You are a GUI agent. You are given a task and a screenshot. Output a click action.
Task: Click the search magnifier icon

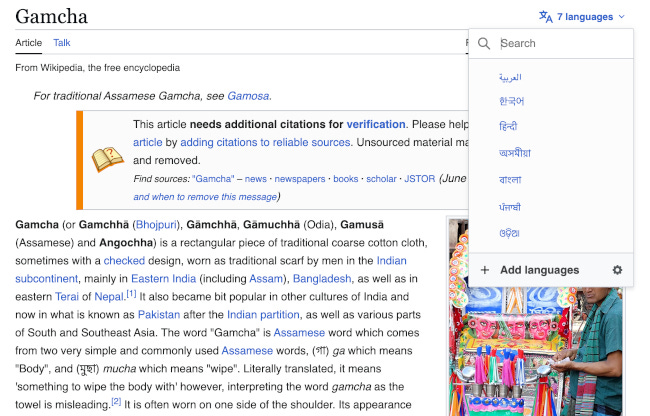pos(484,43)
